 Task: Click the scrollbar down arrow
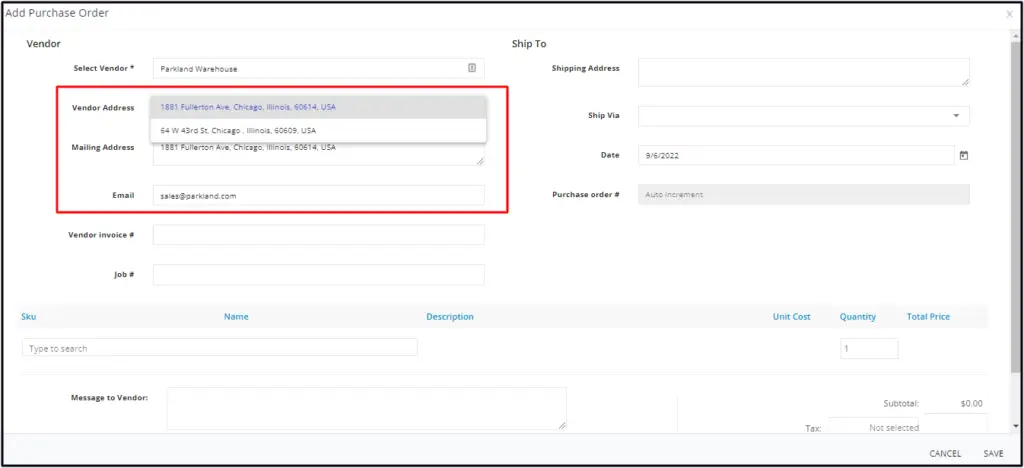pyautogui.click(x=1016, y=426)
